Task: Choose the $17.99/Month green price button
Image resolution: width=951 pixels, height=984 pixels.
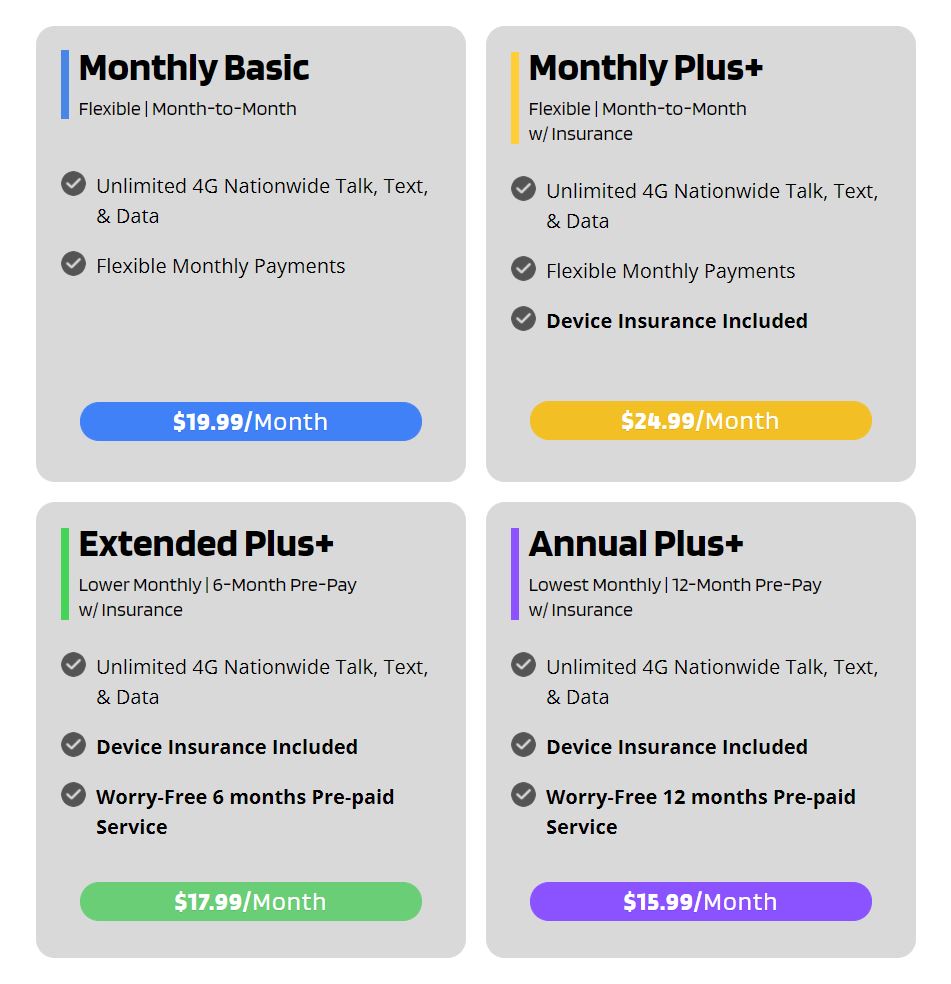Action: tap(250, 901)
